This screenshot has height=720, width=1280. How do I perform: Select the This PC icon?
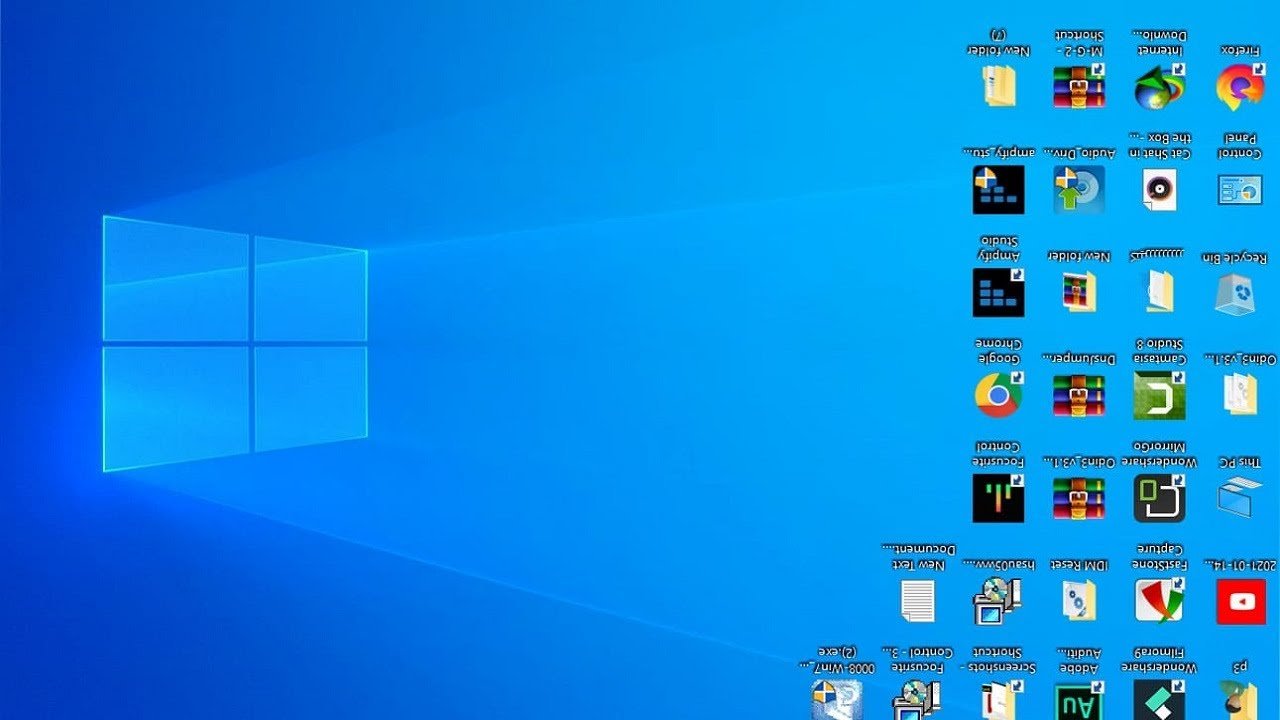(x=1240, y=498)
